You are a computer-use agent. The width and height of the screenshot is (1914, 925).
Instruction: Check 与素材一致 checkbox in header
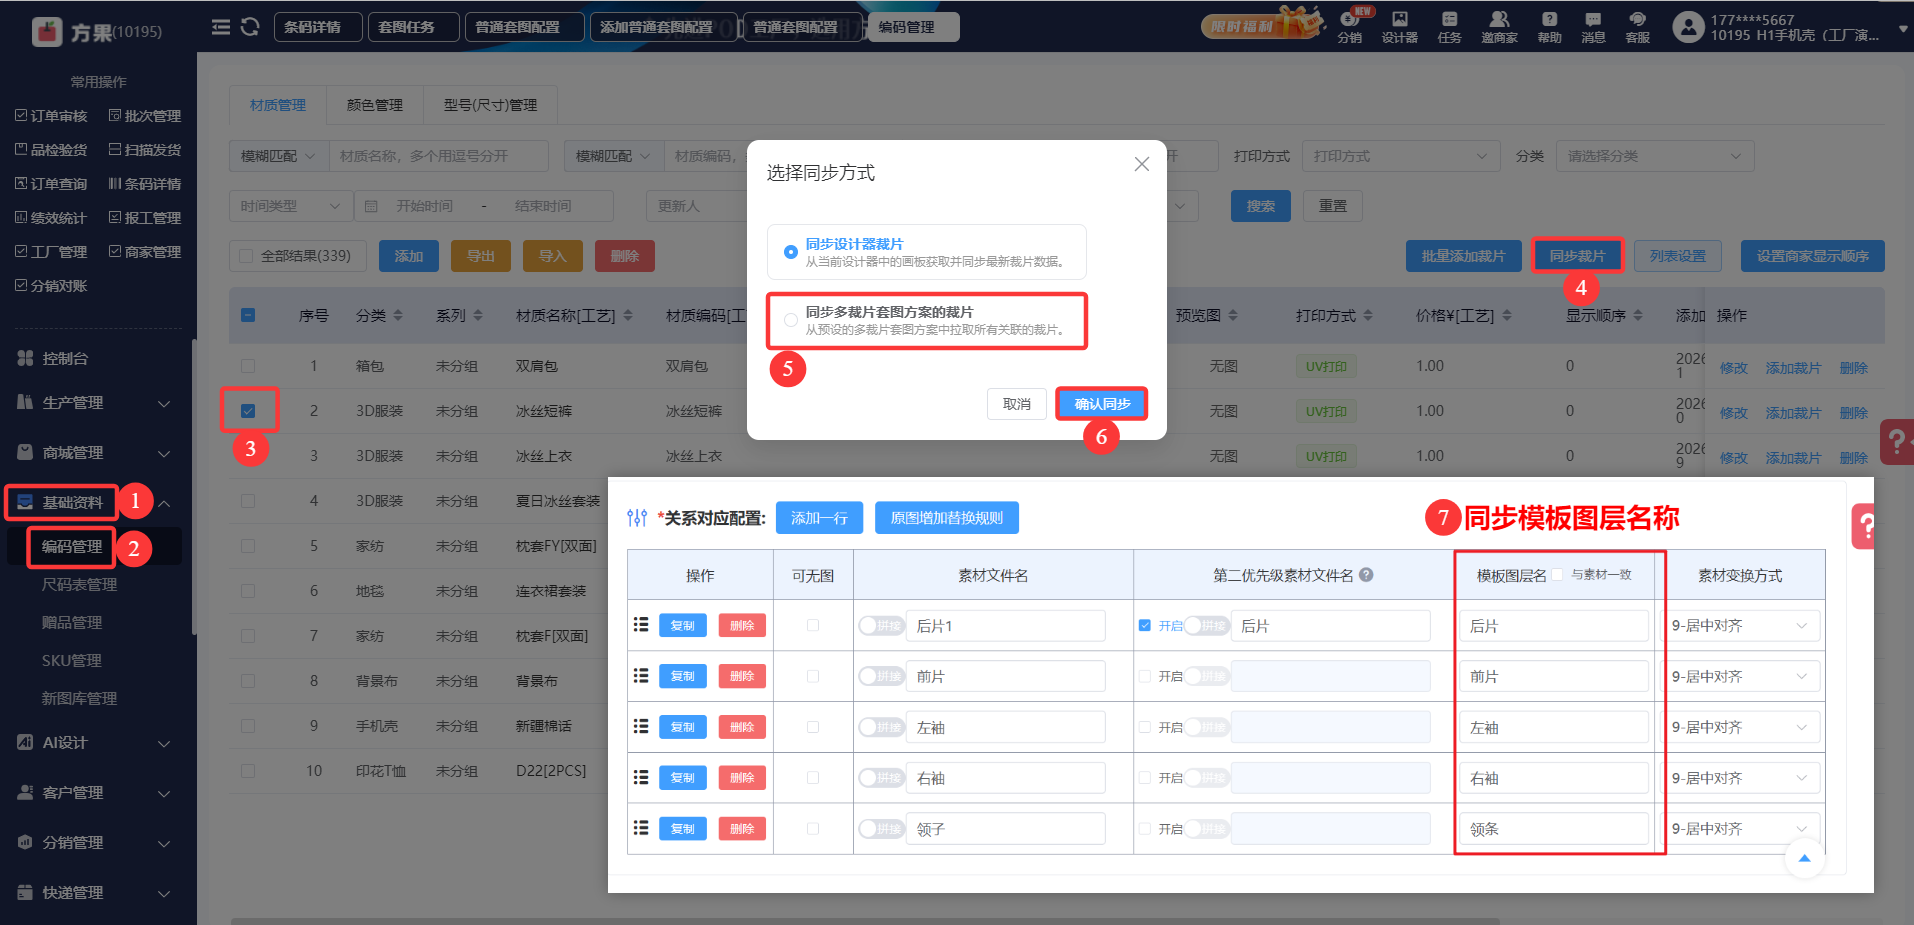point(1557,575)
